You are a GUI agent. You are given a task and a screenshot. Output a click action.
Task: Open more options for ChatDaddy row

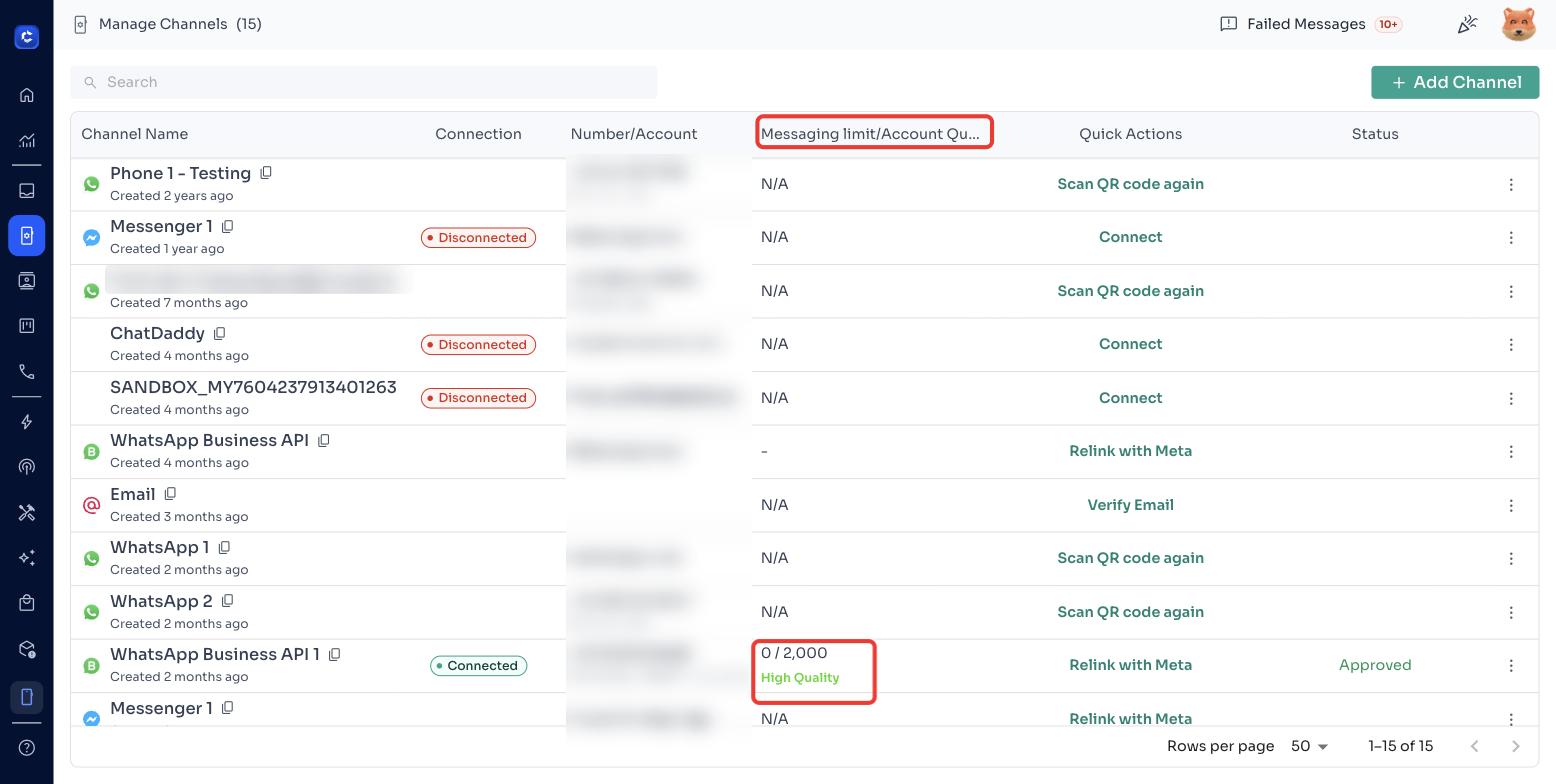1511,344
